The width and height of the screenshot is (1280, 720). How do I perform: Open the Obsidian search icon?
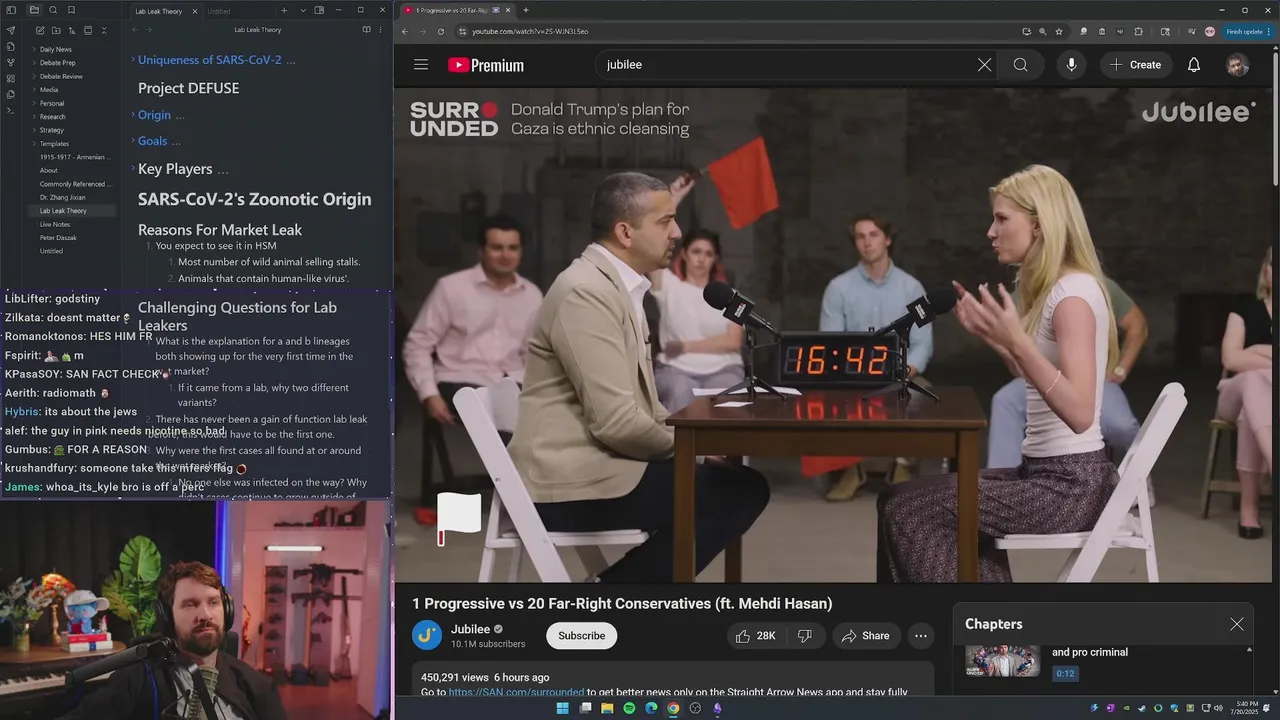53,10
